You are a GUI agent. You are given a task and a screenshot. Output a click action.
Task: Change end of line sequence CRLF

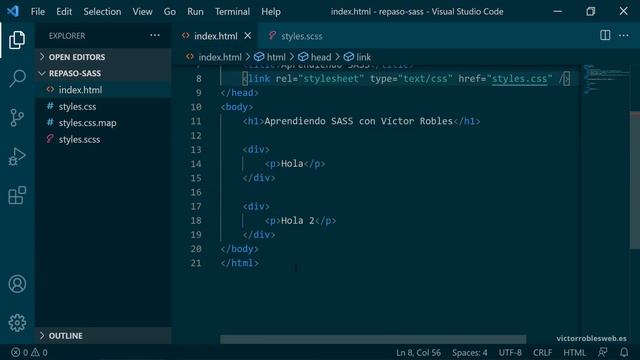pyautogui.click(x=542, y=352)
